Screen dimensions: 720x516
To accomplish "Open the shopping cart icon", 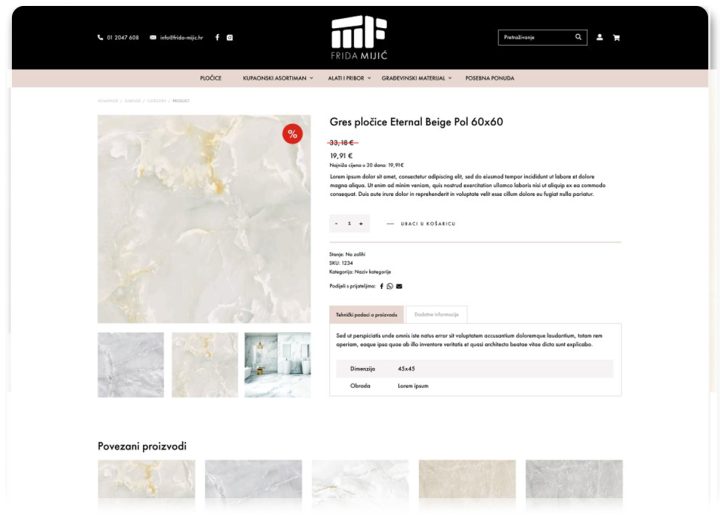I will [x=616, y=37].
